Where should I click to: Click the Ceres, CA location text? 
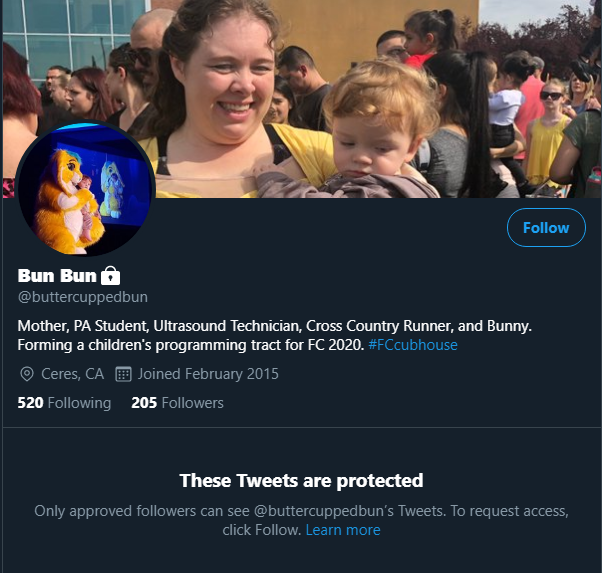(73, 374)
